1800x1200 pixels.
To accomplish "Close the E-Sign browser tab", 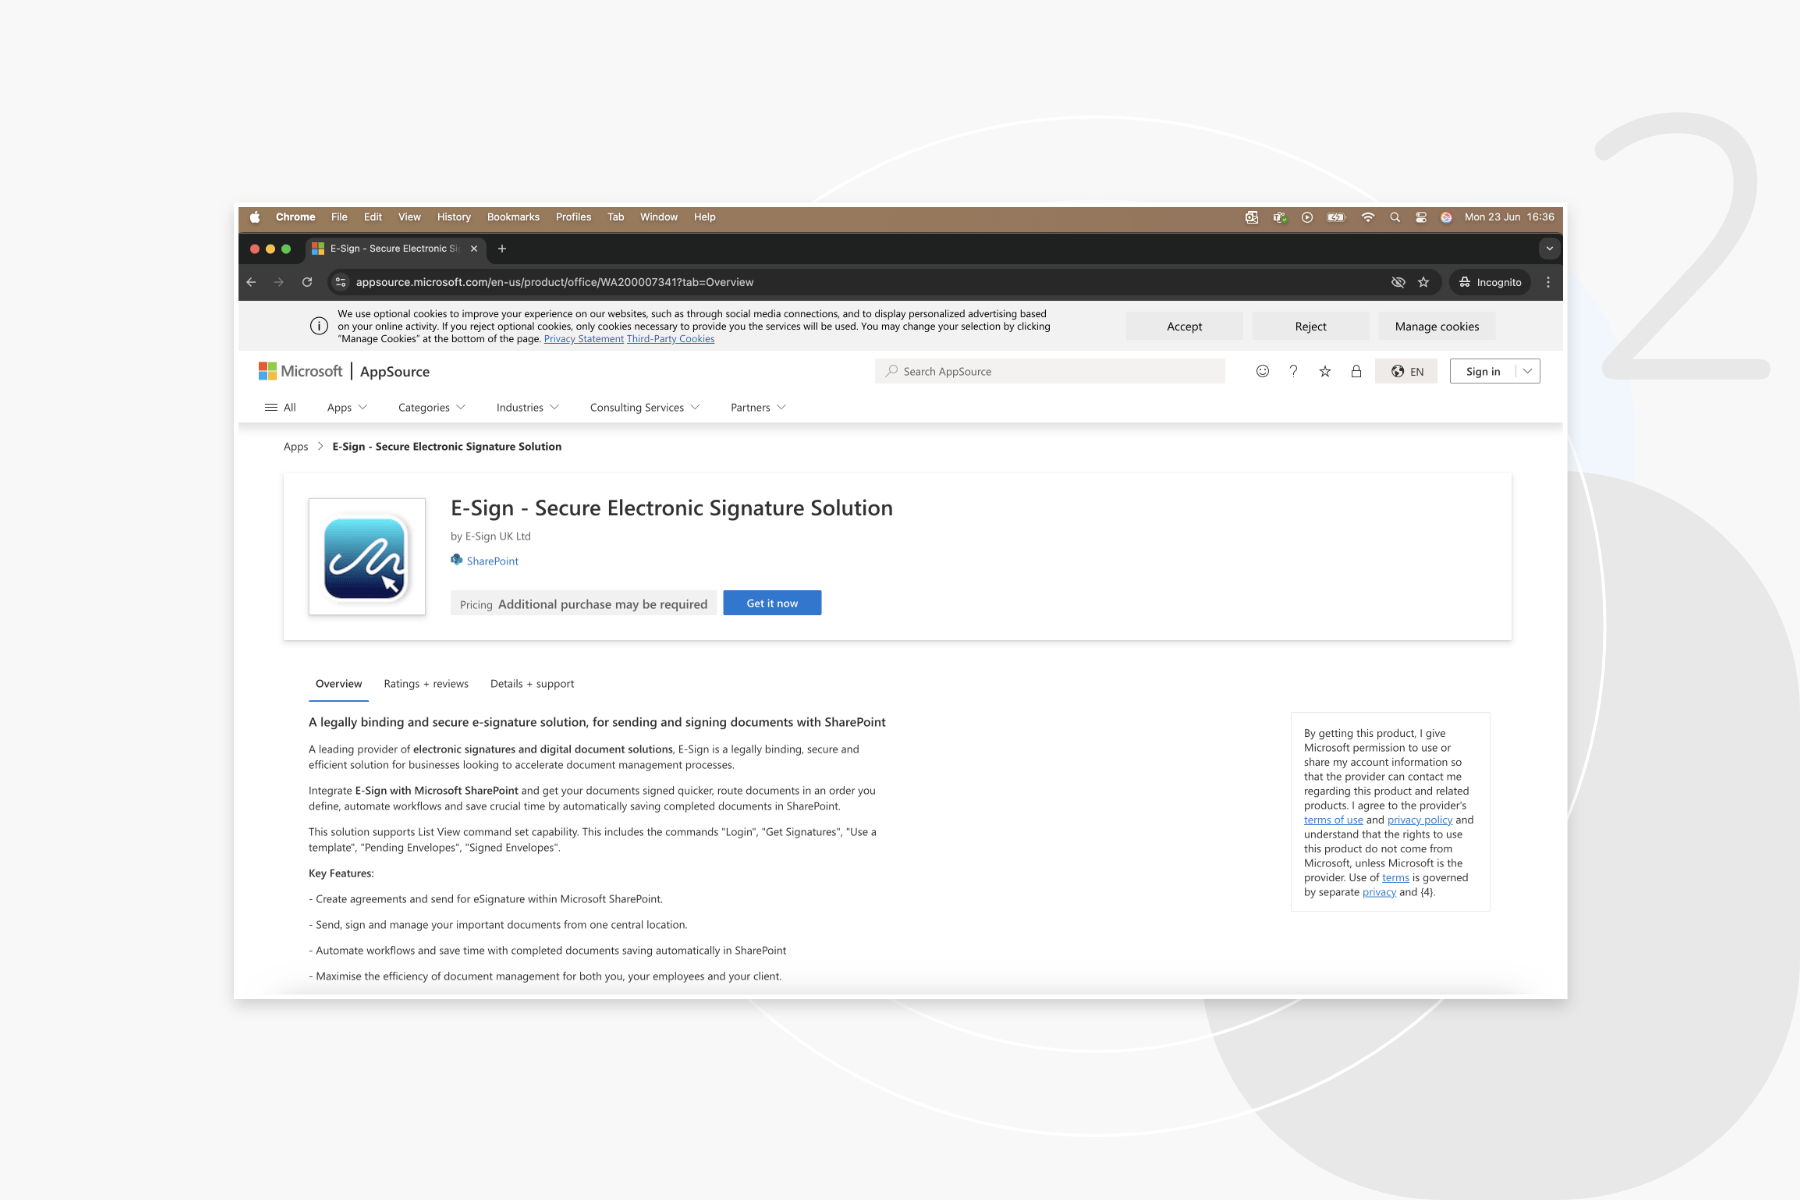I will pyautogui.click(x=474, y=249).
